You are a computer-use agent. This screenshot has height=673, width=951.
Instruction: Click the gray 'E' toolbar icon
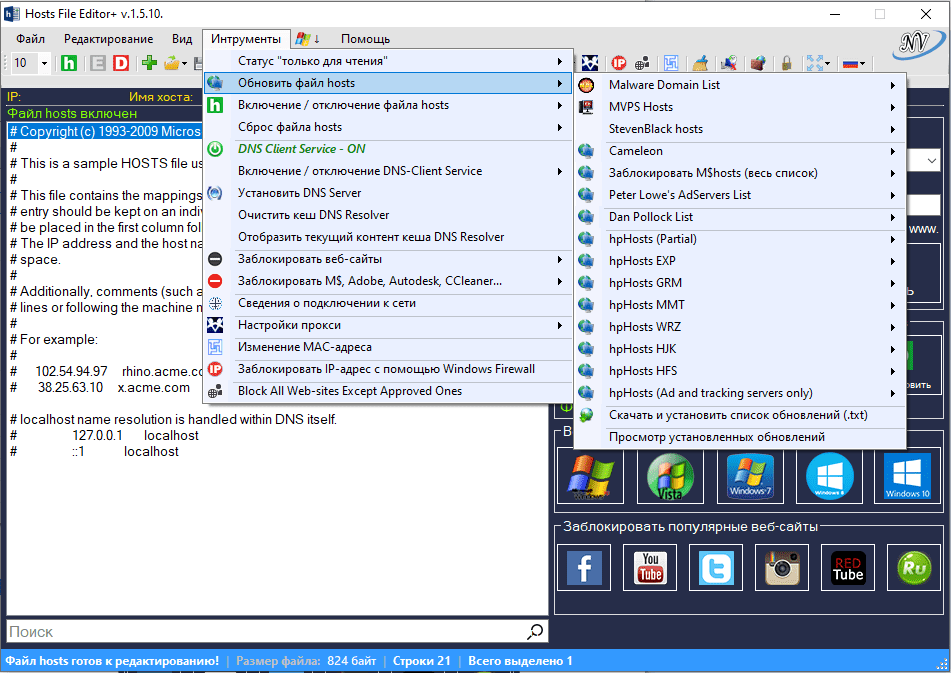[98, 63]
